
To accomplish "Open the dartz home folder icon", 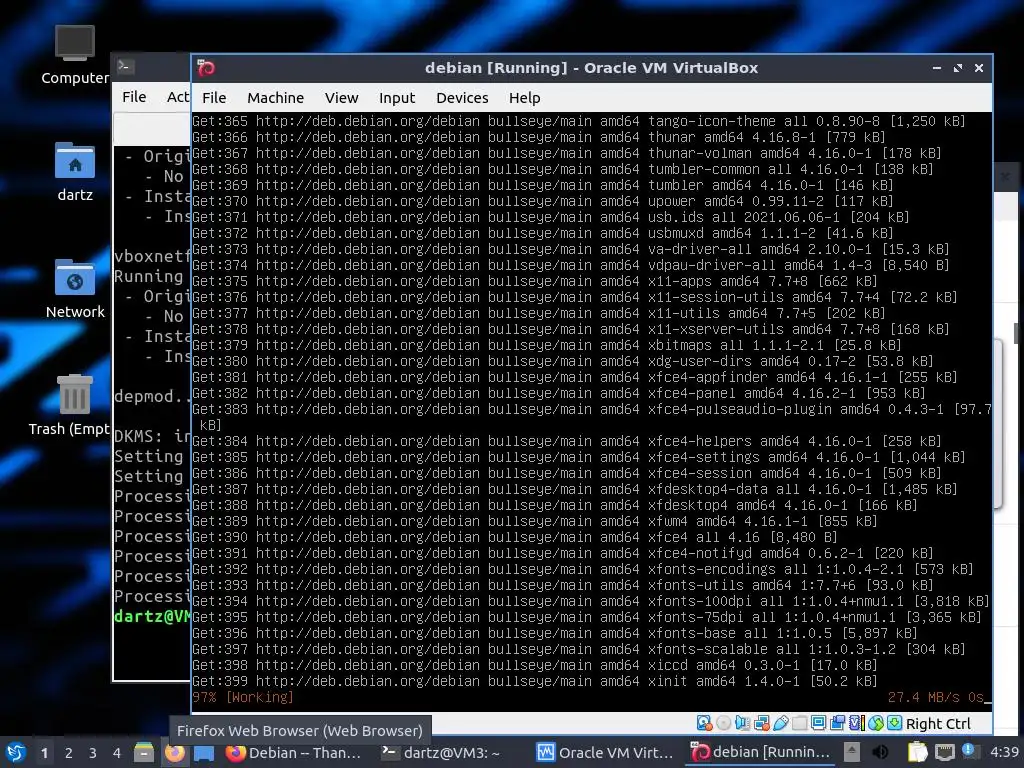I will 74,172.
